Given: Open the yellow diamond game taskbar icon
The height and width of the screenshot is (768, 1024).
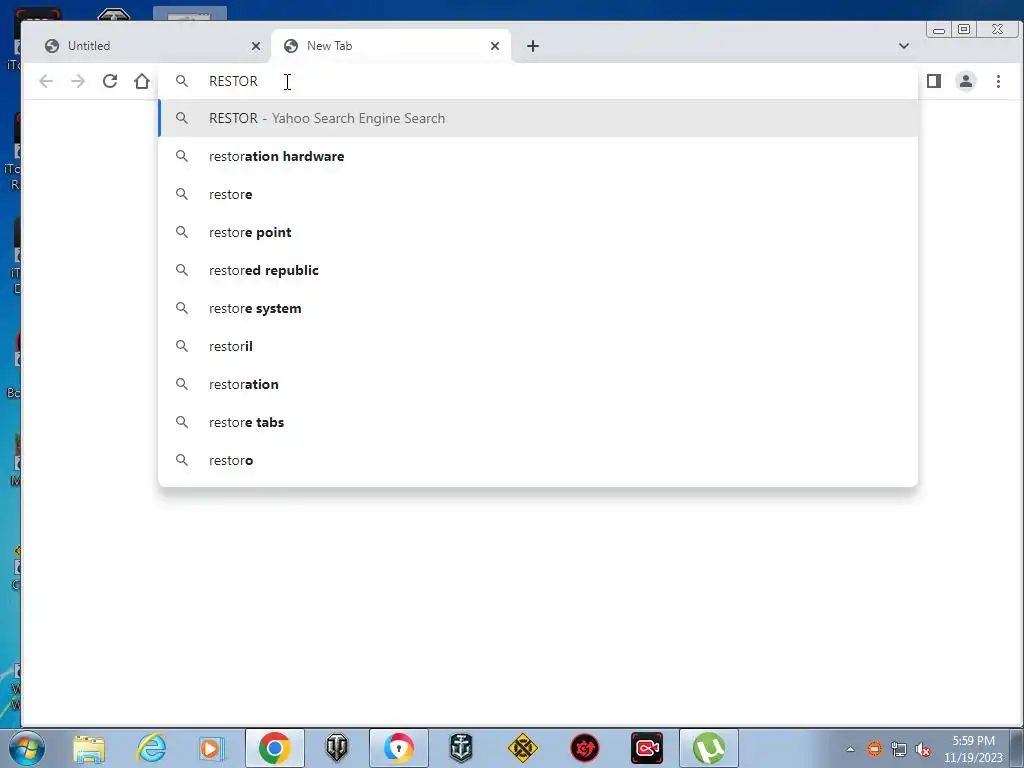Looking at the screenshot, I should 522,748.
